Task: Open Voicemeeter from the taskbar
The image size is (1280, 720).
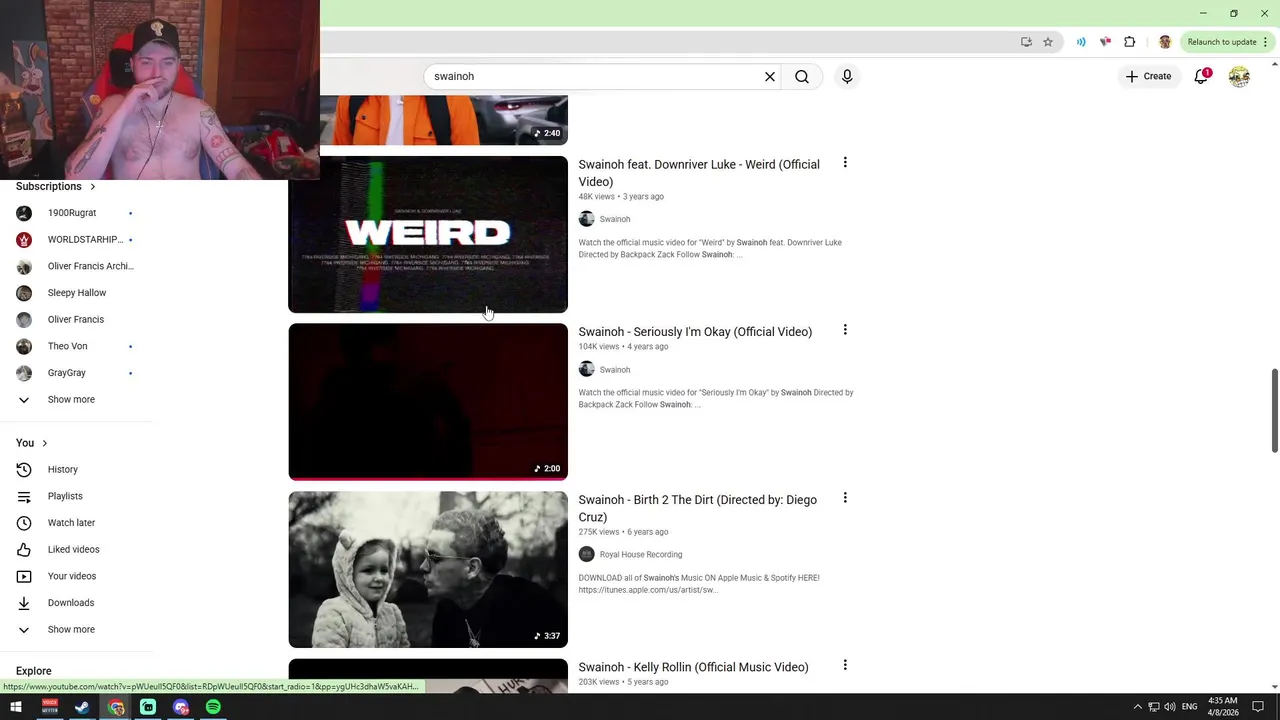Action: [x=49, y=707]
